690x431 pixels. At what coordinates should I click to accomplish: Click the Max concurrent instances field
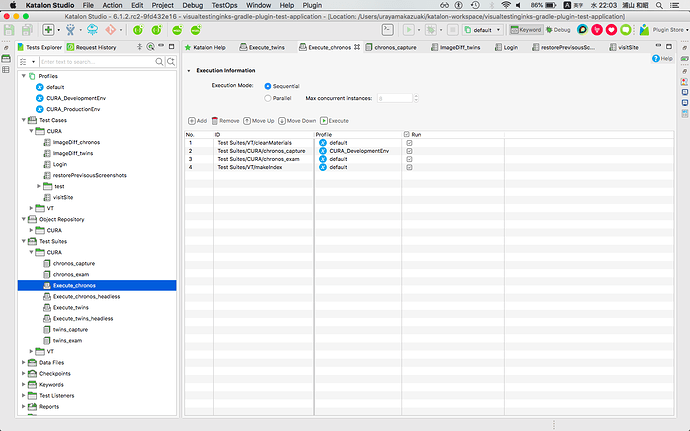click(x=394, y=98)
